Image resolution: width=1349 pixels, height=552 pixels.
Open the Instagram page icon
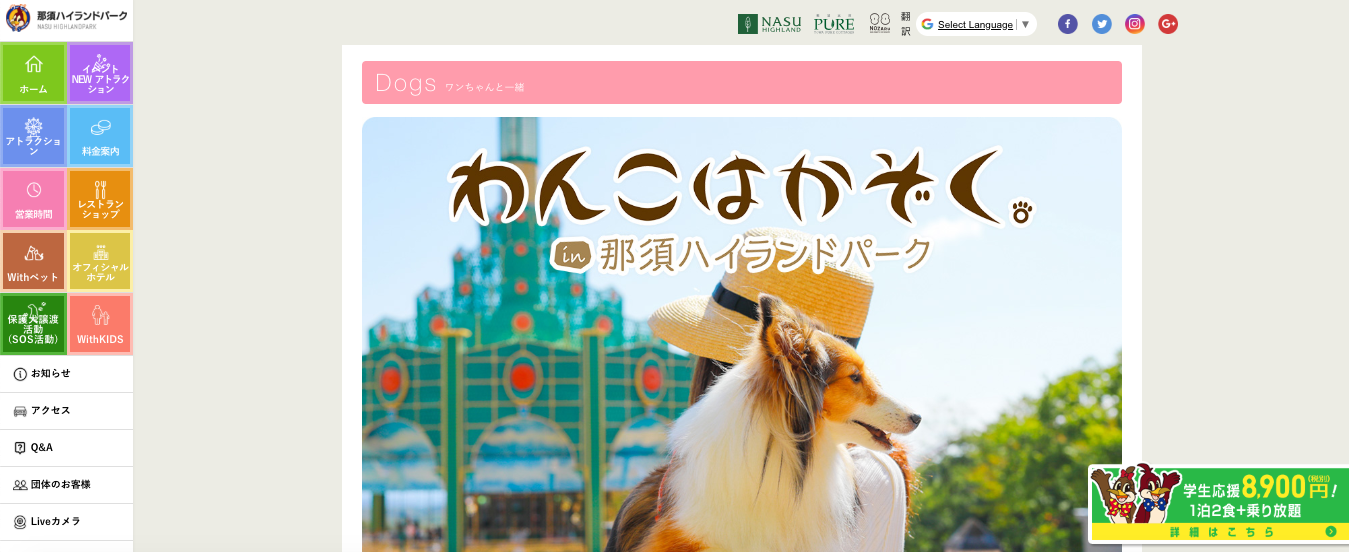tap(1135, 24)
